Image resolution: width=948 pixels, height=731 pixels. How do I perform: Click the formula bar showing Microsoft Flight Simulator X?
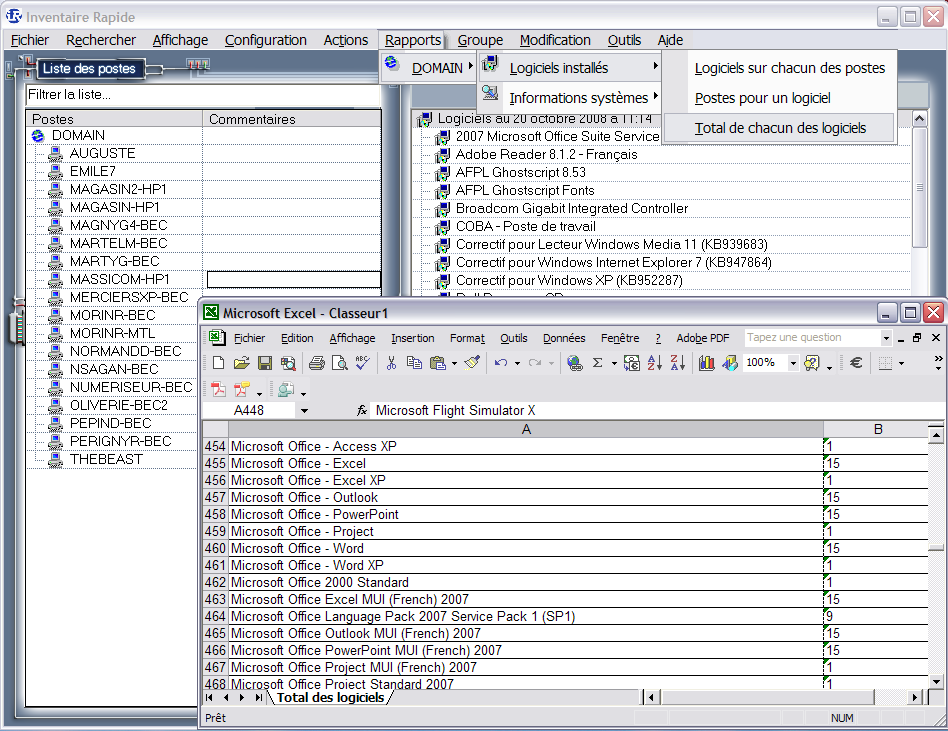coord(657,411)
